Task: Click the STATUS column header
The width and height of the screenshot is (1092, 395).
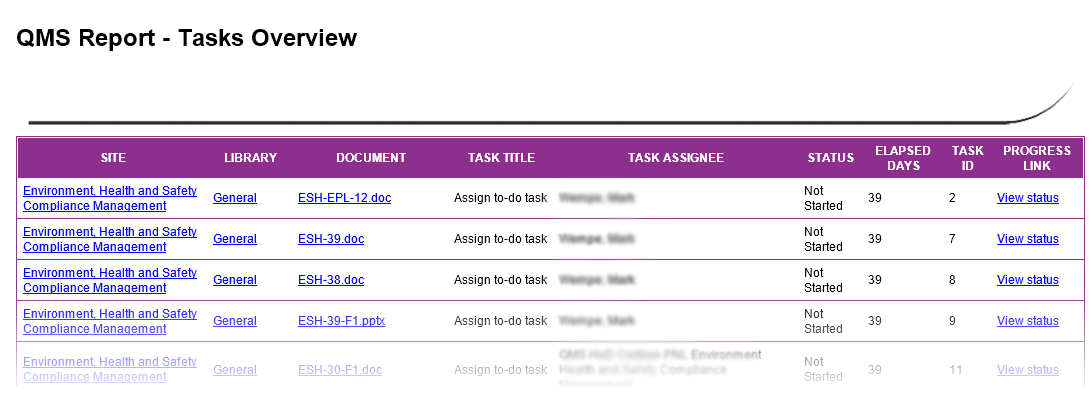Action: coord(831,158)
